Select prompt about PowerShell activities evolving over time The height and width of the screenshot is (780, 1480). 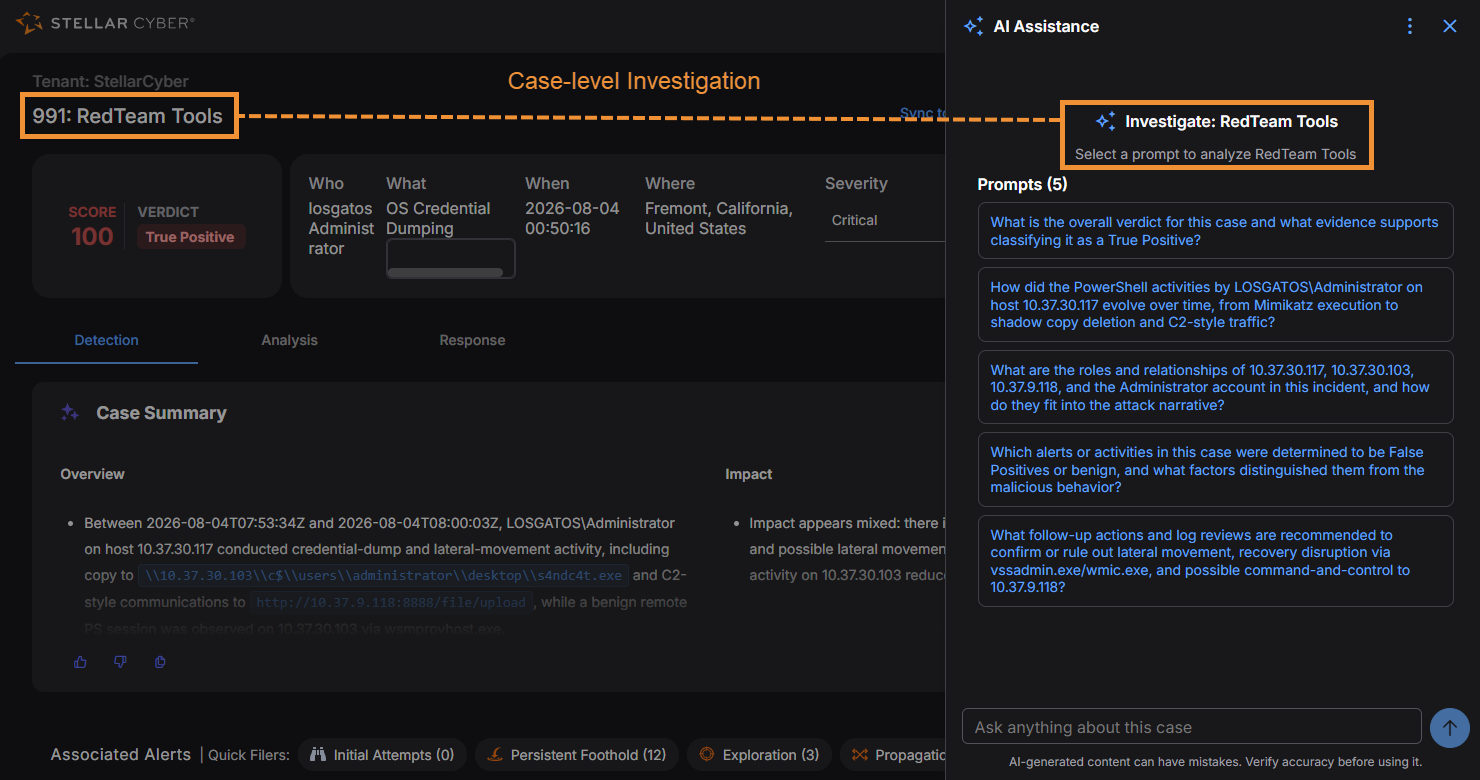[1215, 305]
